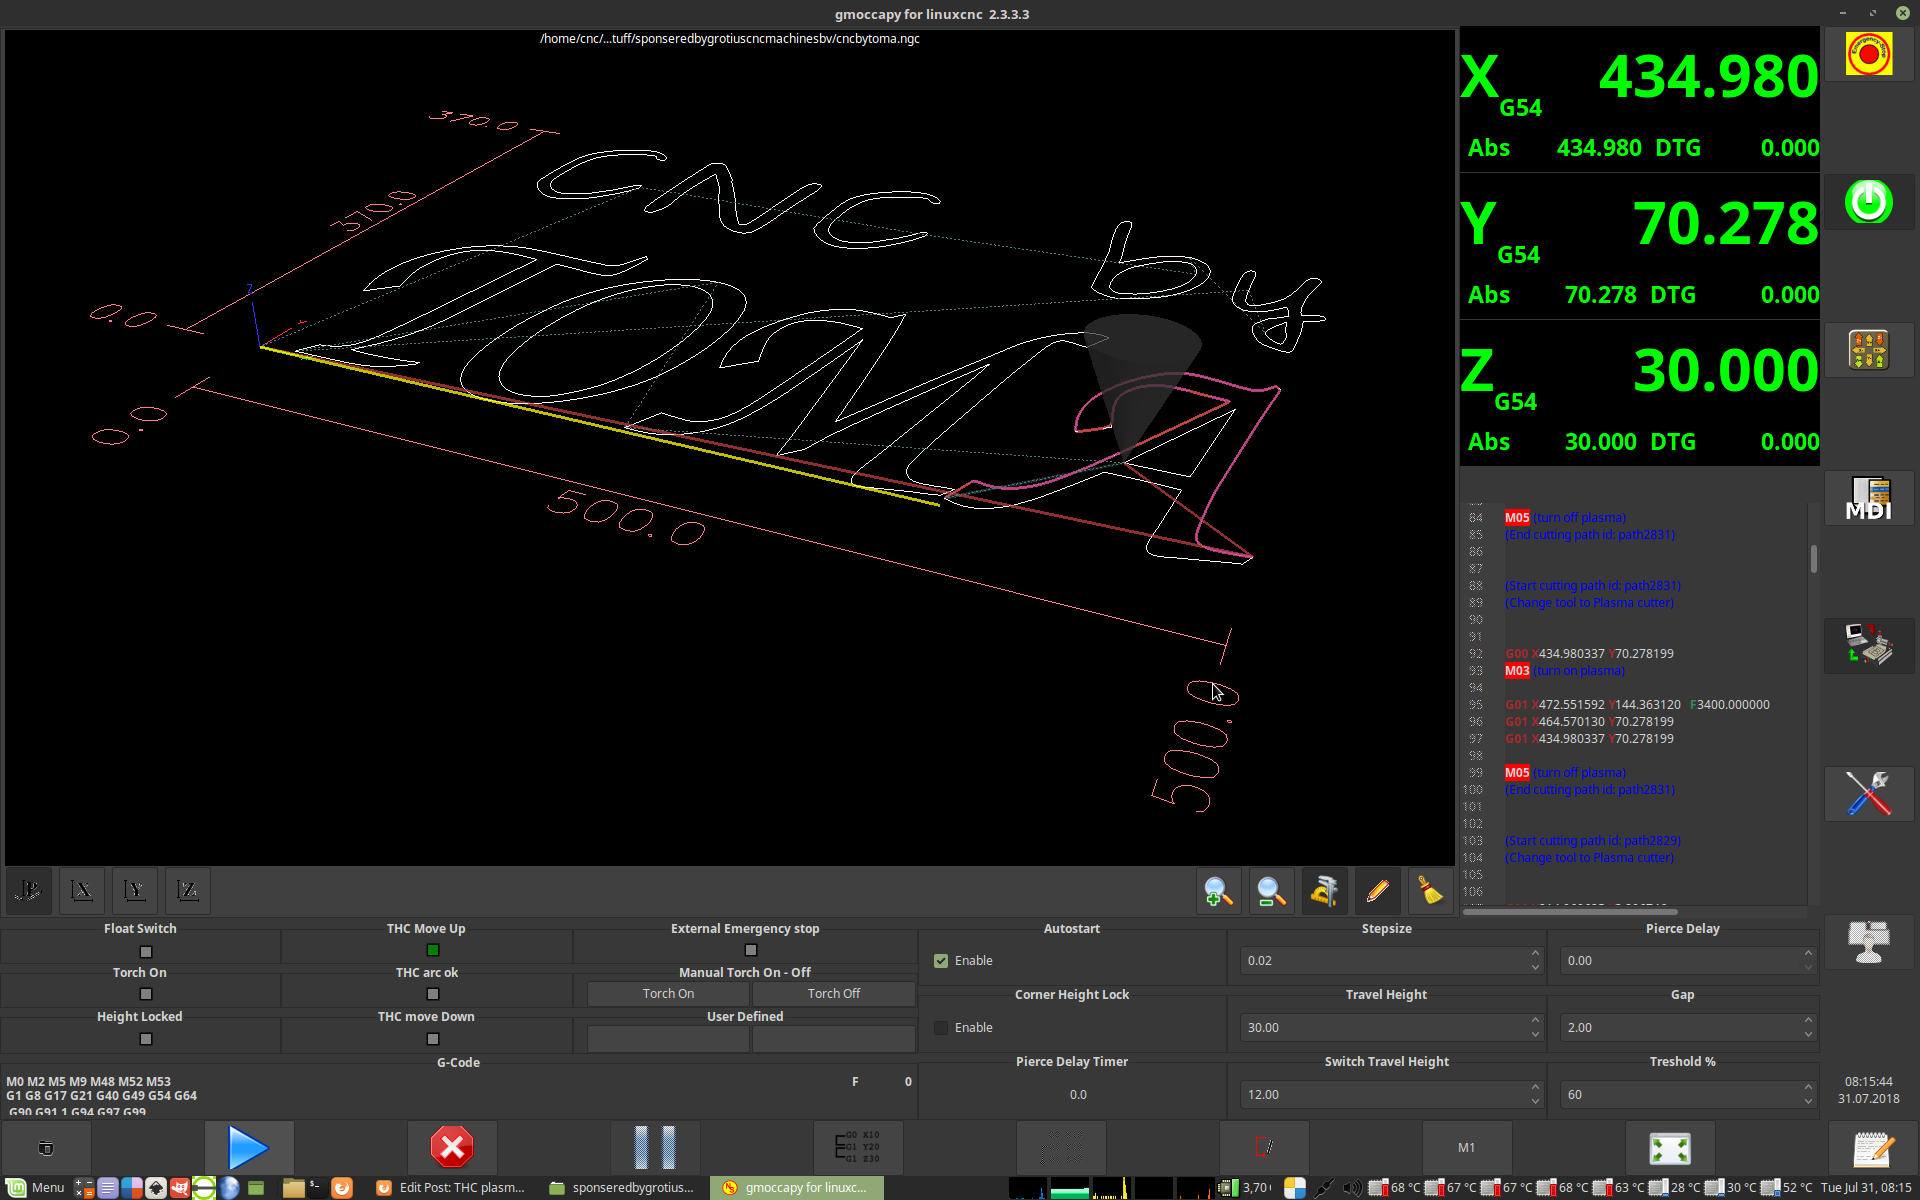This screenshot has height=1200, width=1920.
Task: Pause the running program
Action: 655,1147
